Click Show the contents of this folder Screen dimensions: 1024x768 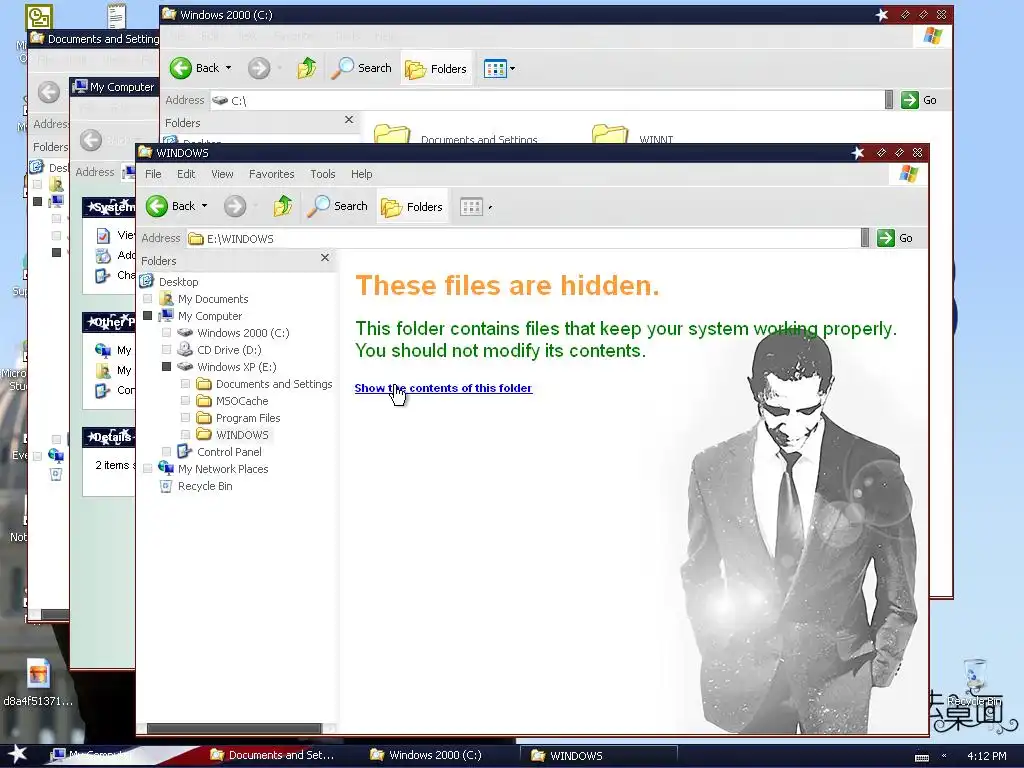tap(443, 388)
